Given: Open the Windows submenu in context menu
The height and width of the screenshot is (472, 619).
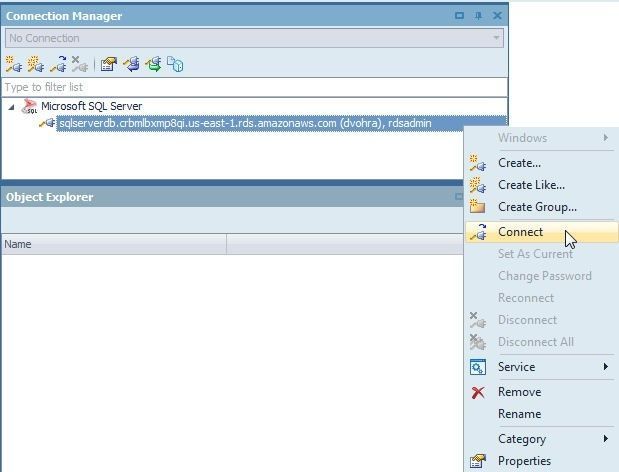Looking at the screenshot, I should [541, 138].
